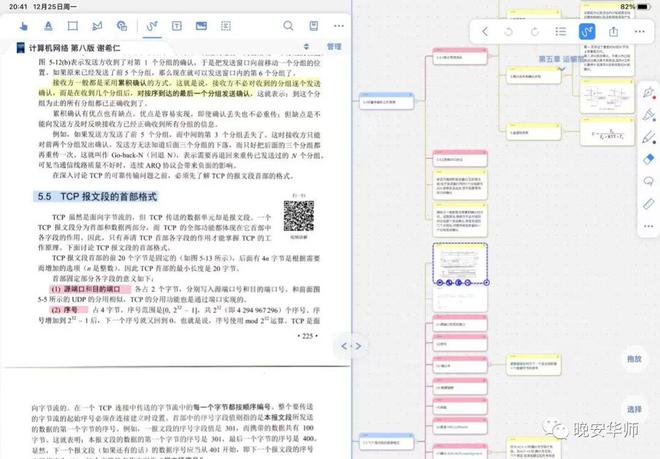Select the pink highlight (1) 源端口和目的端口

click(90, 289)
